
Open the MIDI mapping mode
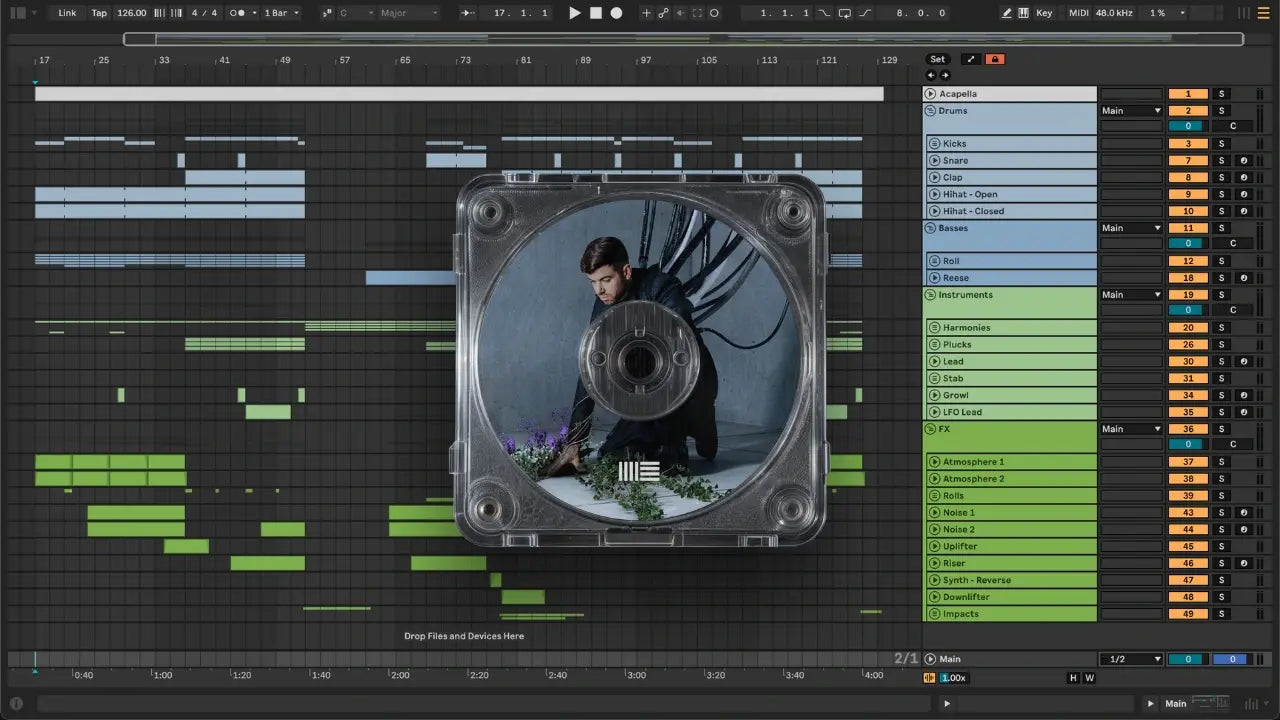(x=1078, y=13)
